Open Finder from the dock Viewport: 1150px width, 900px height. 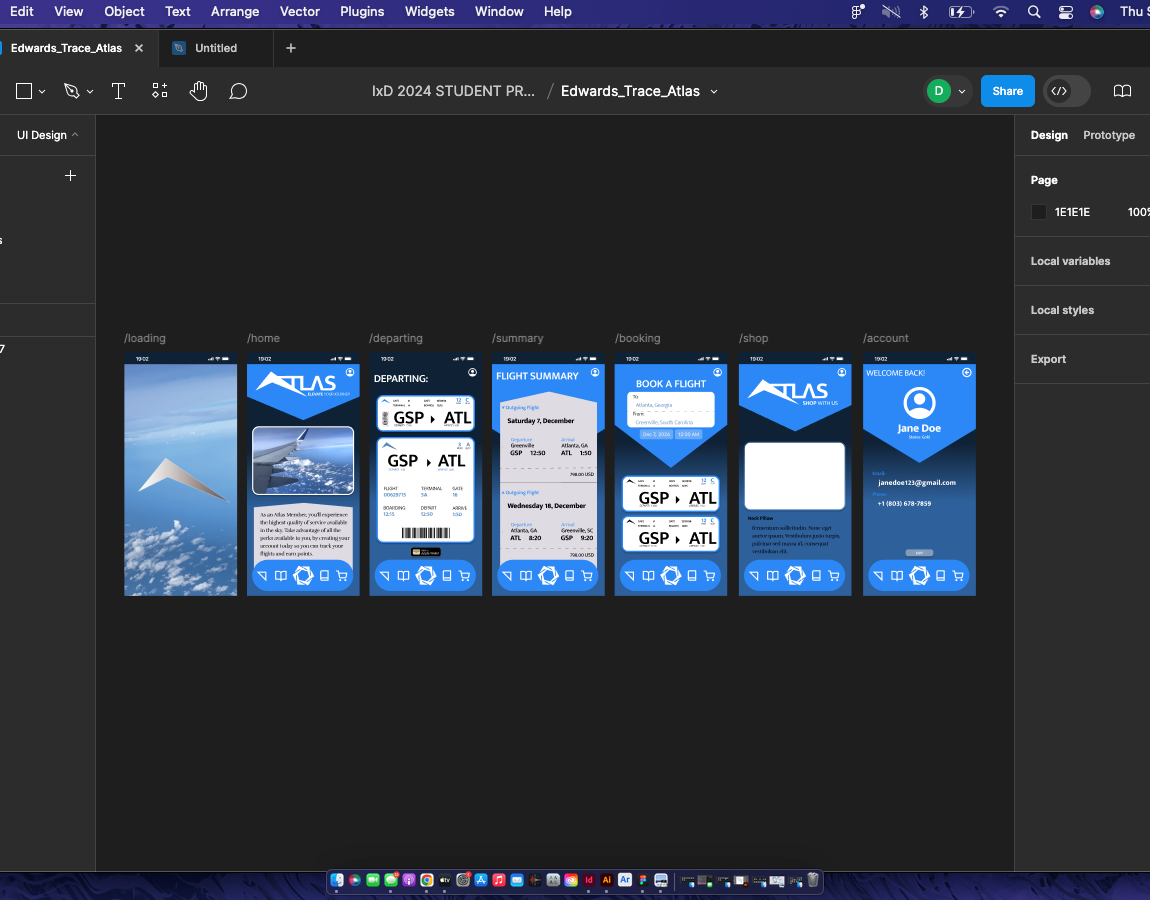tap(337, 879)
